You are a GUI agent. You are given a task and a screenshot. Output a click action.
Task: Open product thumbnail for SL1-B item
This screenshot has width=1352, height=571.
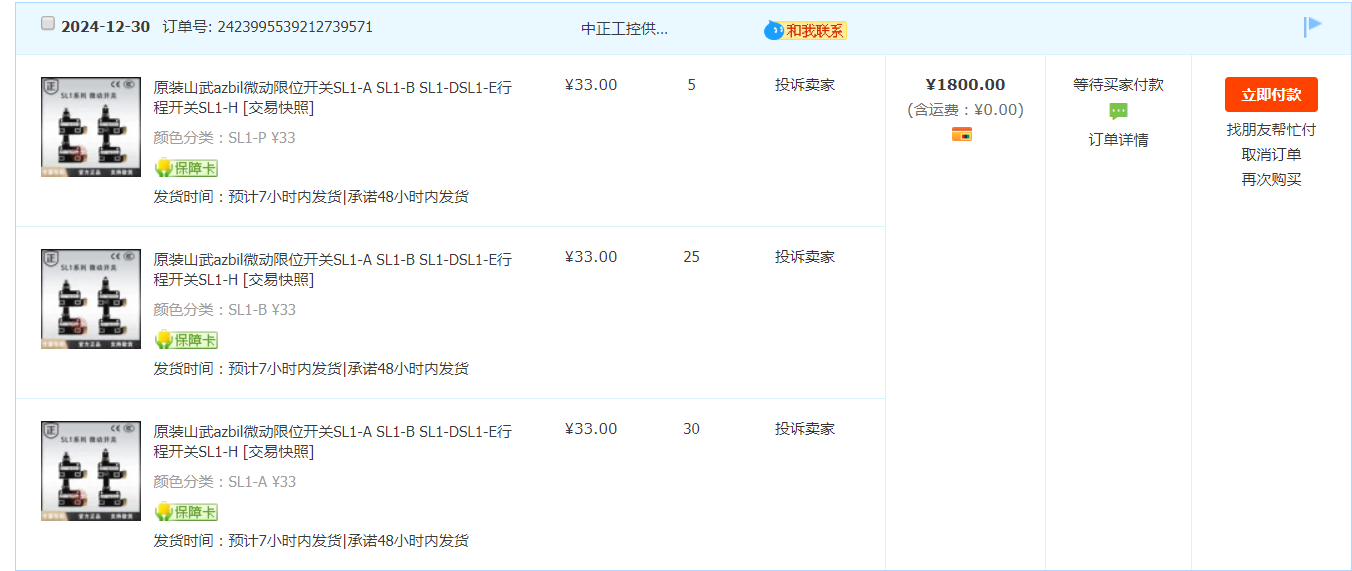coord(91,299)
